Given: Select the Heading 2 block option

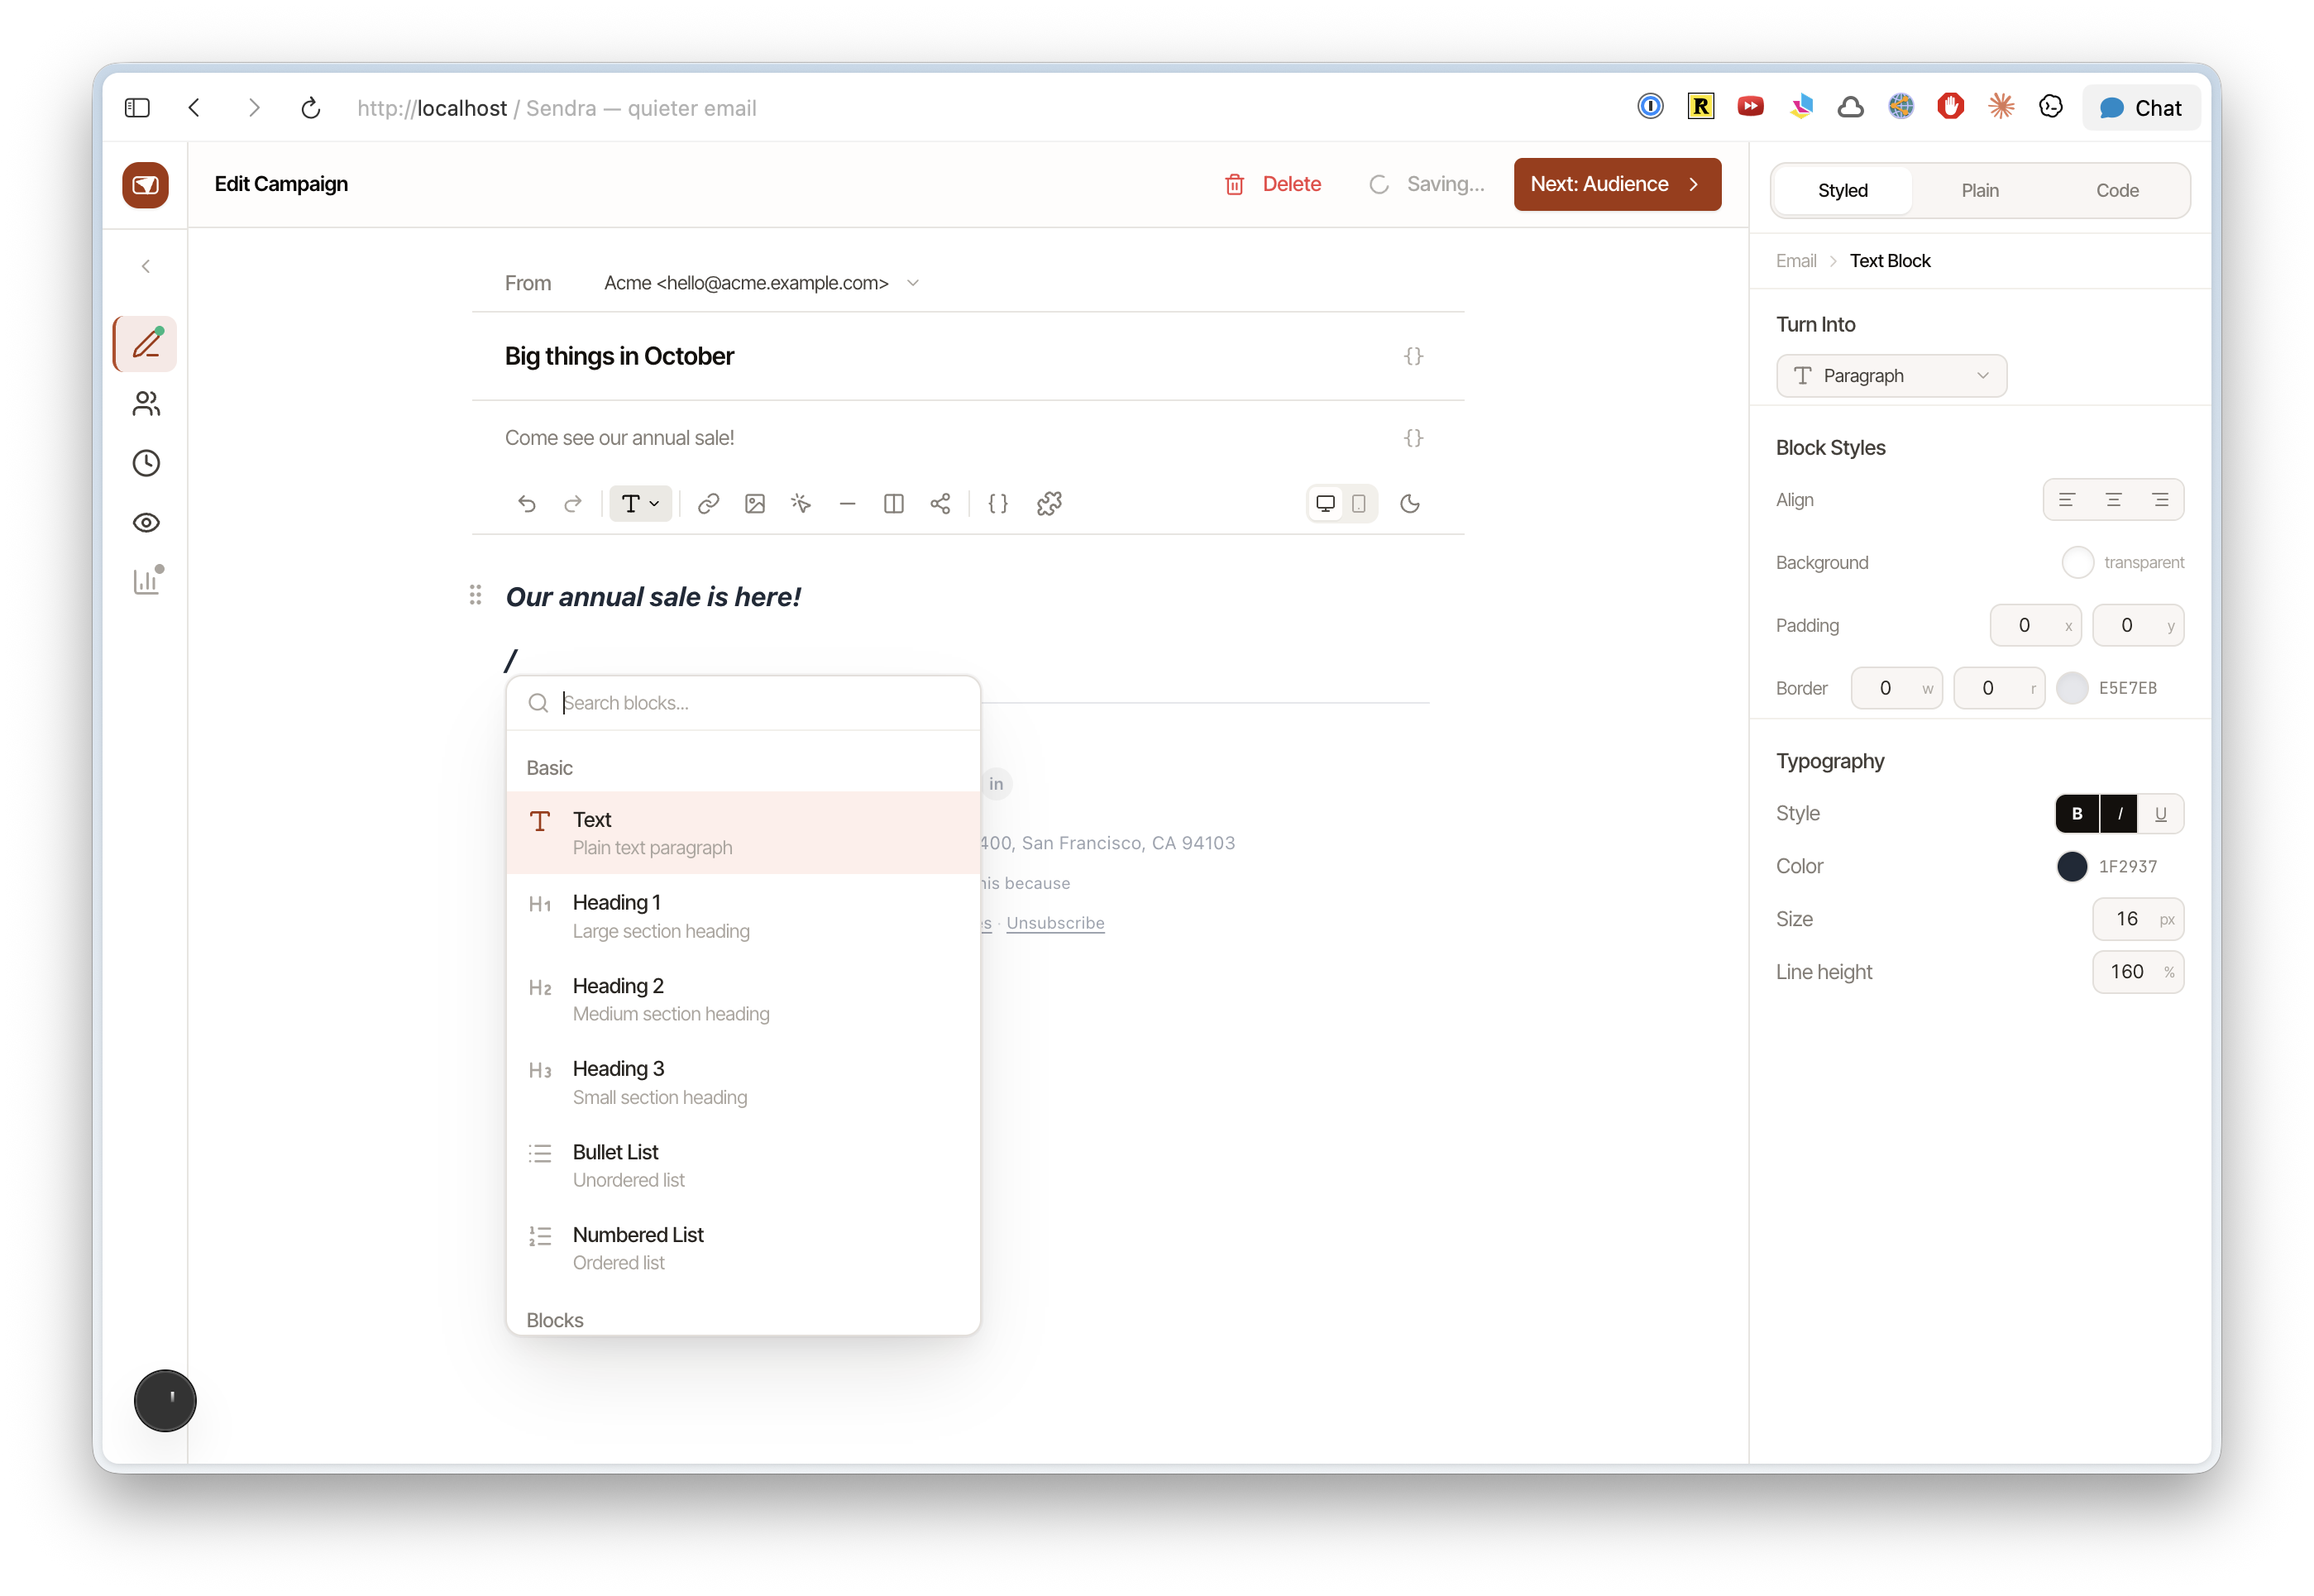Looking at the screenshot, I should tap(743, 999).
